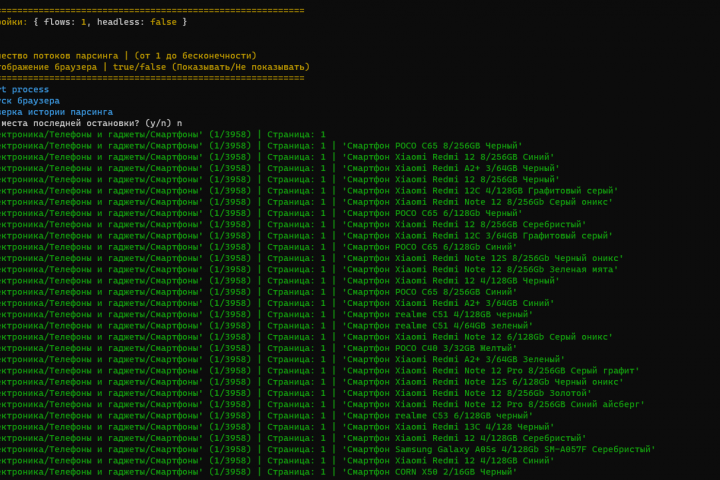Click '(1/3958)' in the CORN X50 row
Viewport: 720px width, 480px height.
pyautogui.click(x=231, y=472)
